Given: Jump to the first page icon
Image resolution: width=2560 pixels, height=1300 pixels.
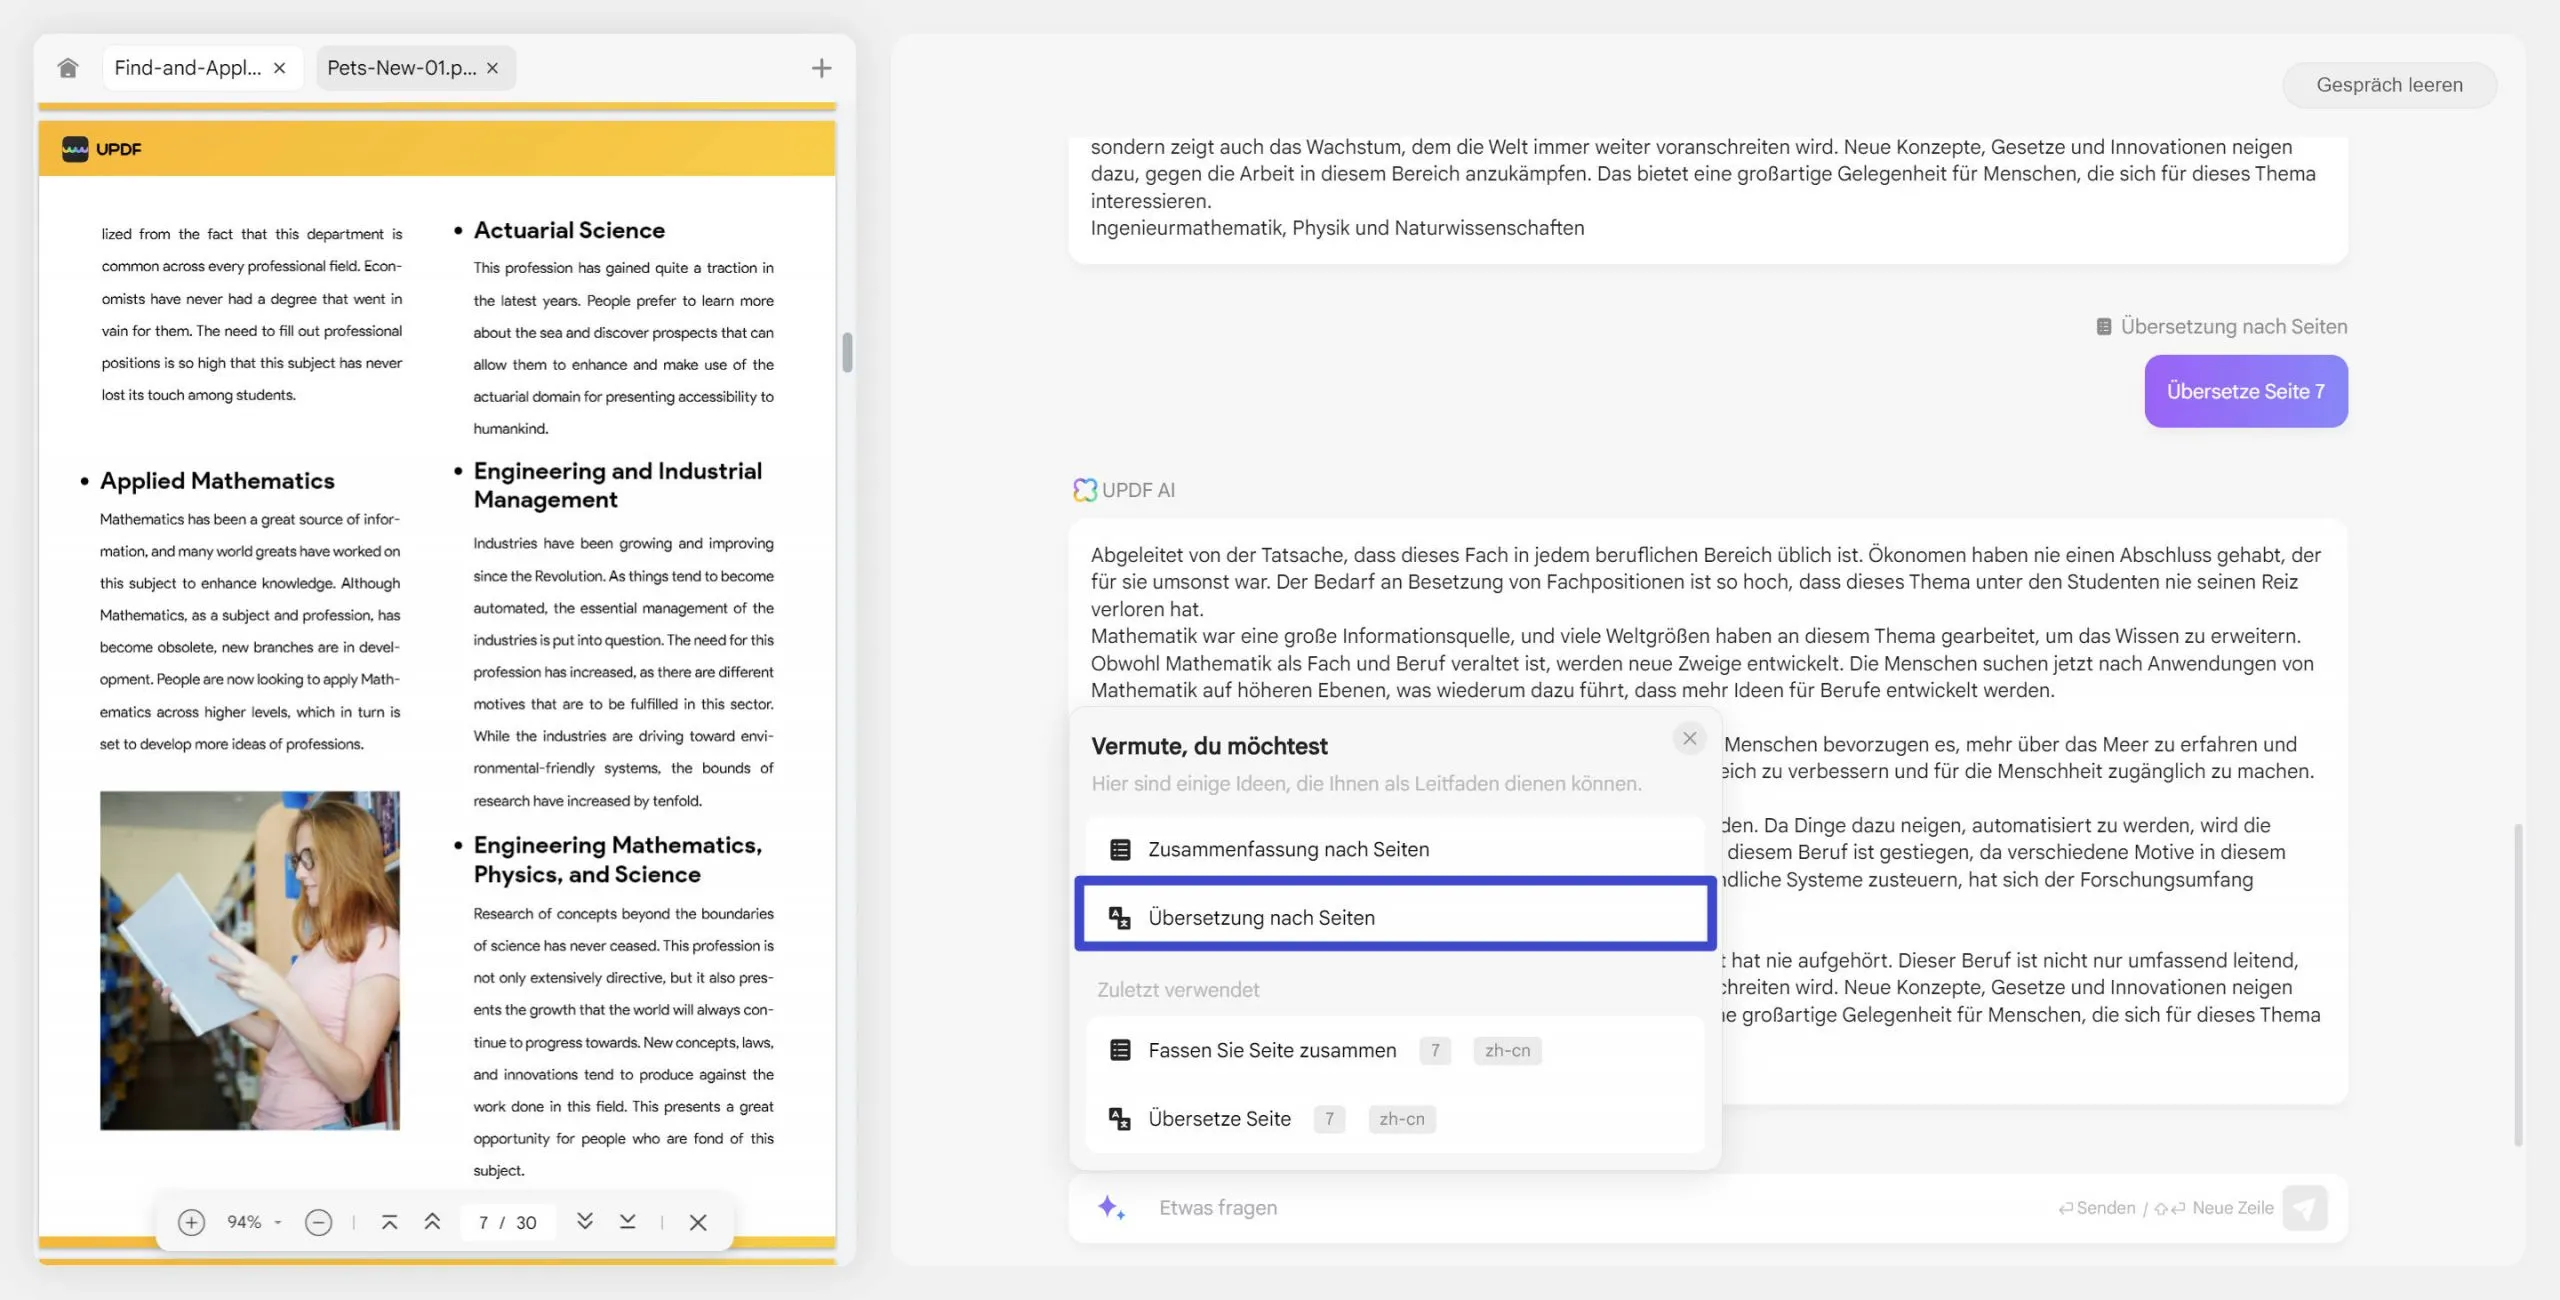Looking at the screenshot, I should click(x=390, y=1221).
